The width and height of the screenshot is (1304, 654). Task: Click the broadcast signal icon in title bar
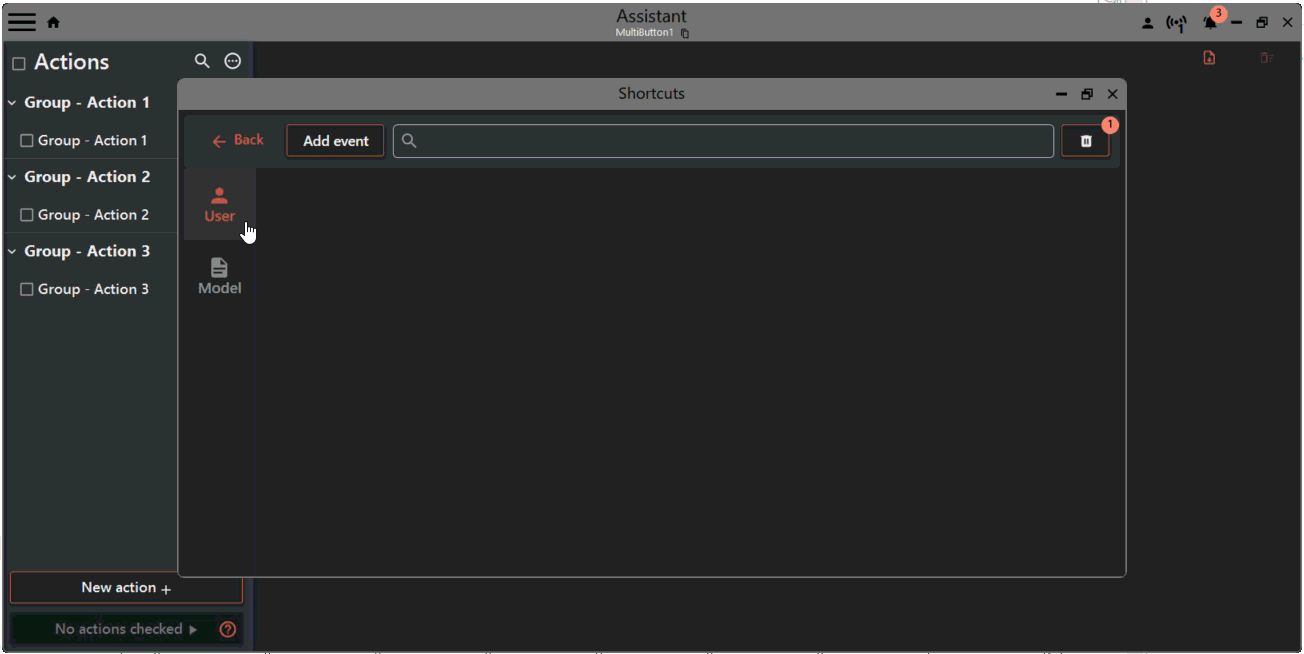[x=1176, y=22]
